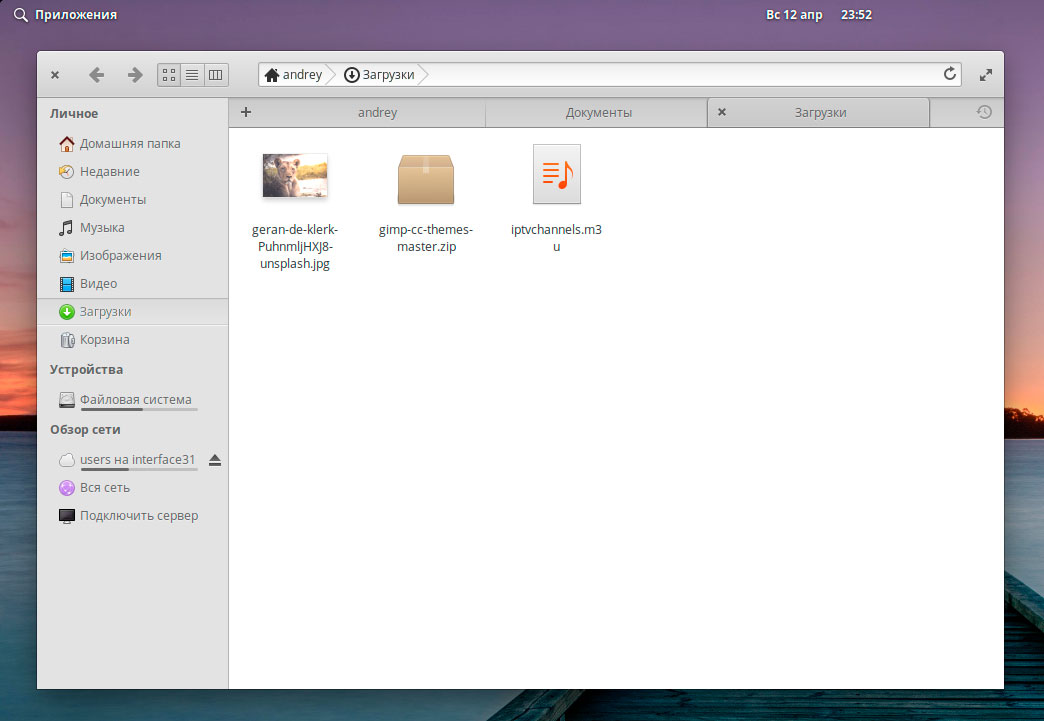Screen dimensions: 1044x721
Task: Switch to icon grid view
Action: pos(169,75)
